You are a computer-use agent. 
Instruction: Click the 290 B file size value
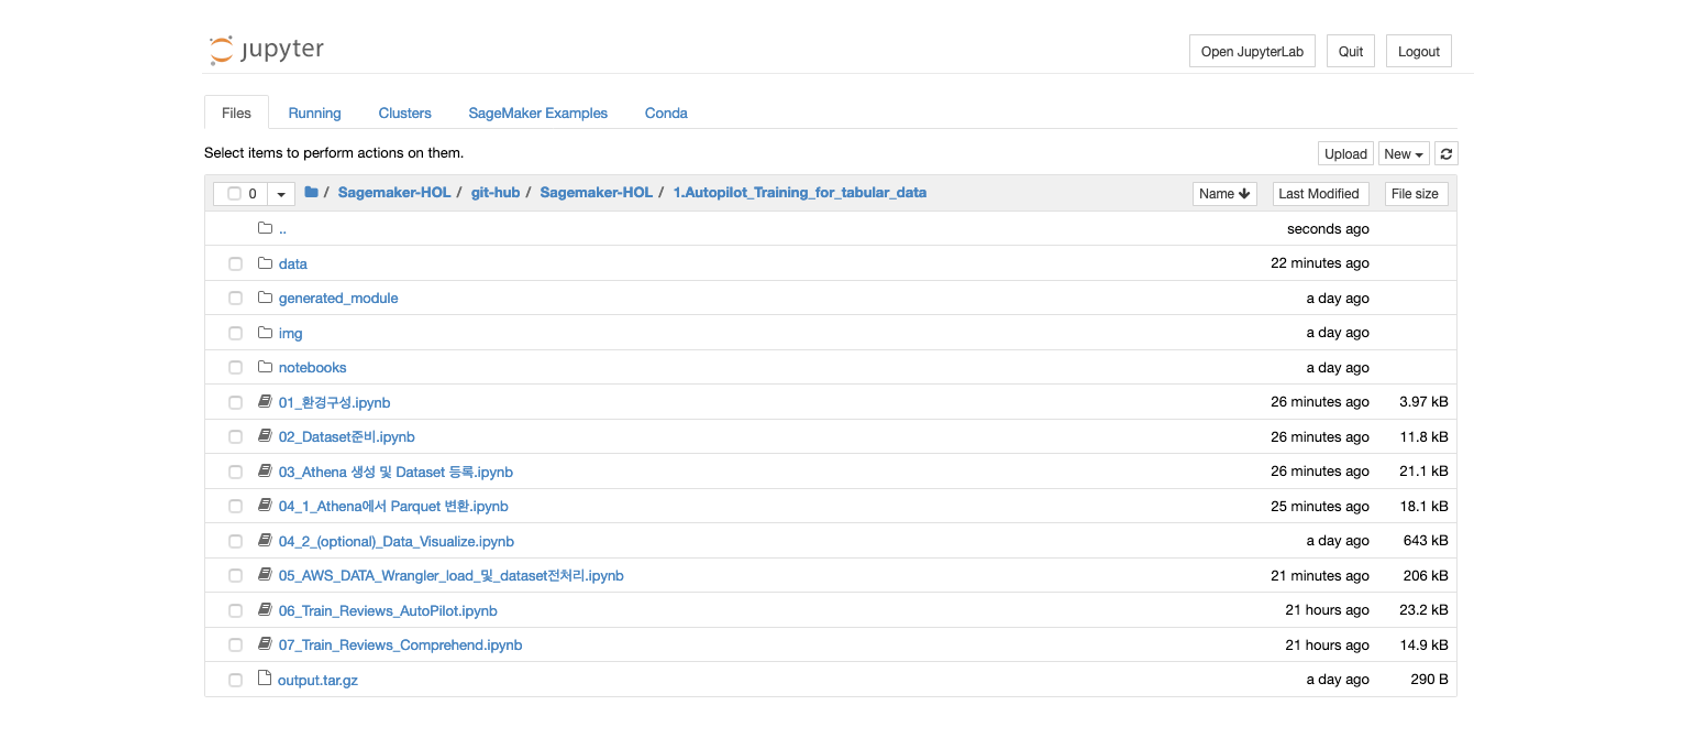point(1429,679)
